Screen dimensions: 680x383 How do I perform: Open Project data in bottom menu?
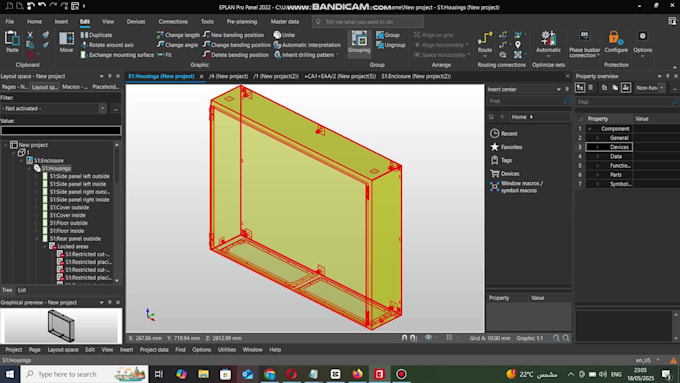tap(154, 350)
